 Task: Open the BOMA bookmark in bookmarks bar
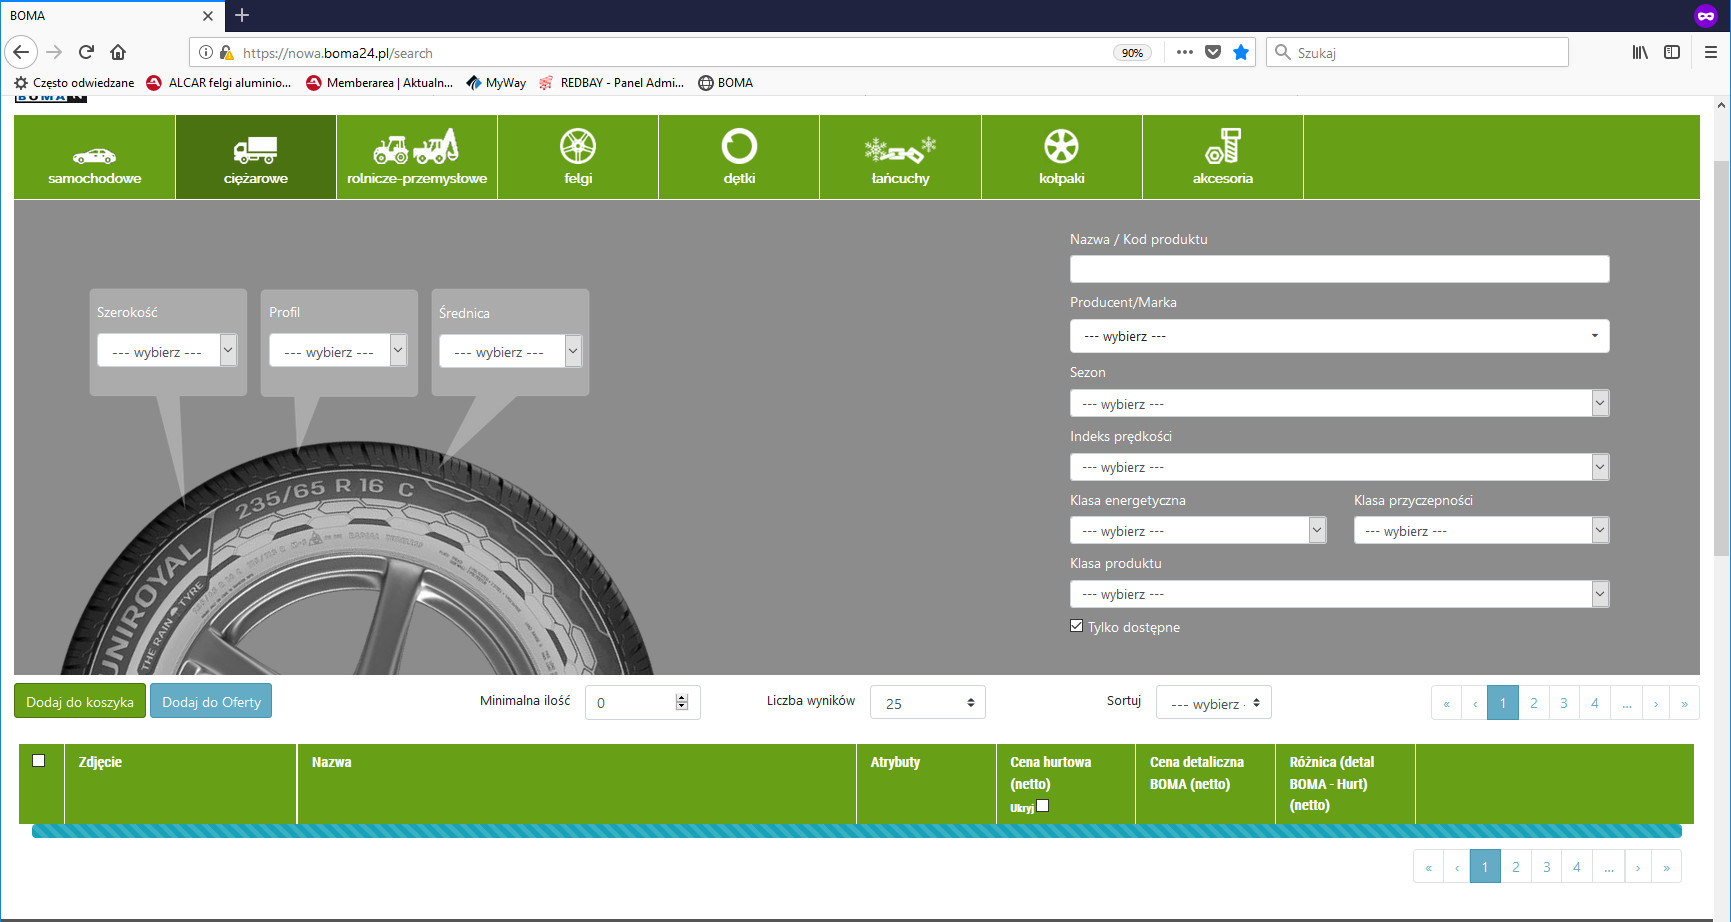(725, 83)
